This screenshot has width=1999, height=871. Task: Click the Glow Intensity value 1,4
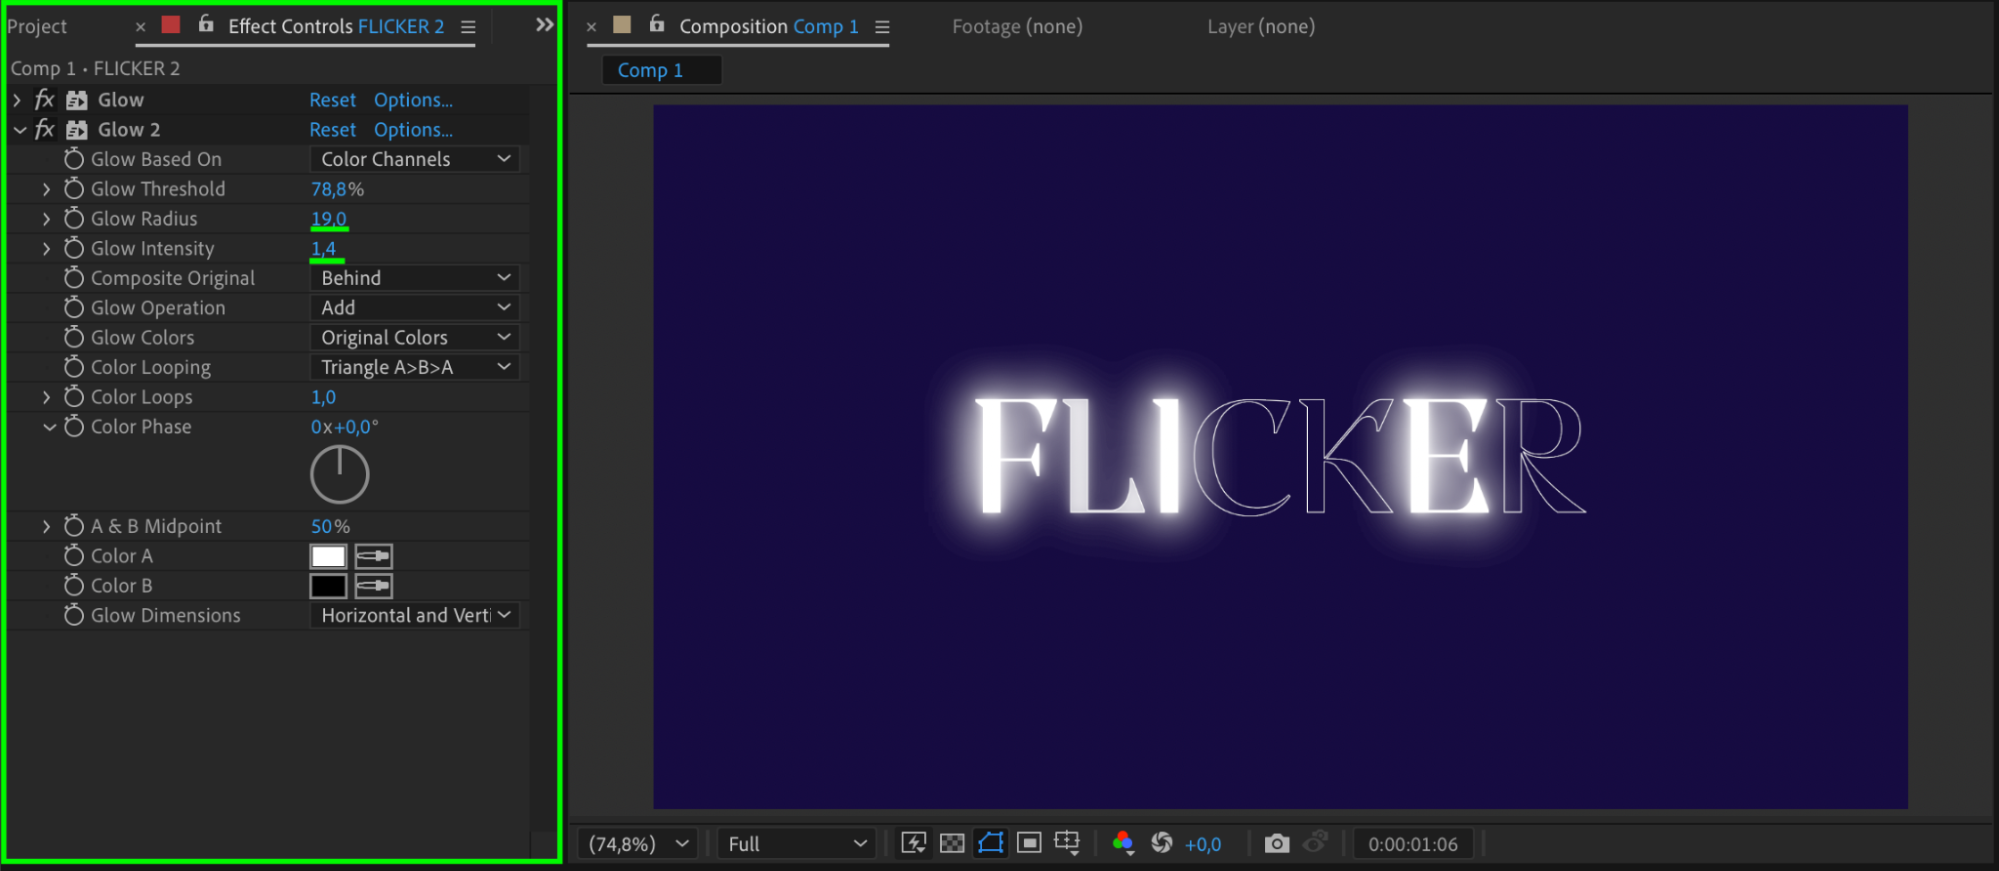[324, 249]
